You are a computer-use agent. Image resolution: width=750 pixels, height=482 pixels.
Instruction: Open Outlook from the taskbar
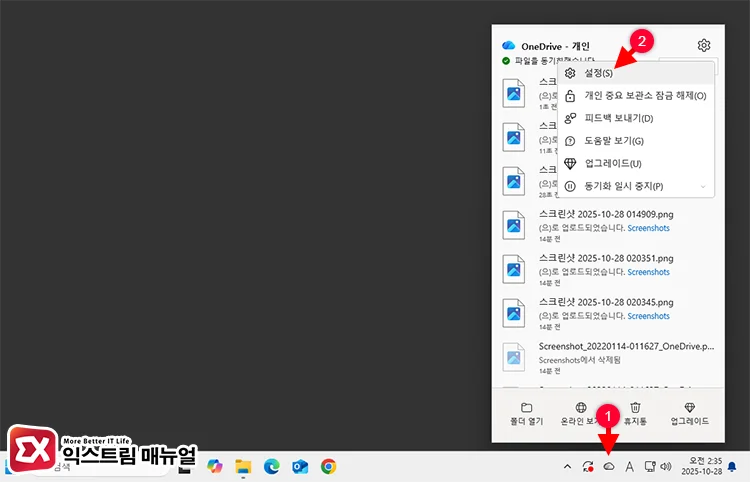pos(300,467)
